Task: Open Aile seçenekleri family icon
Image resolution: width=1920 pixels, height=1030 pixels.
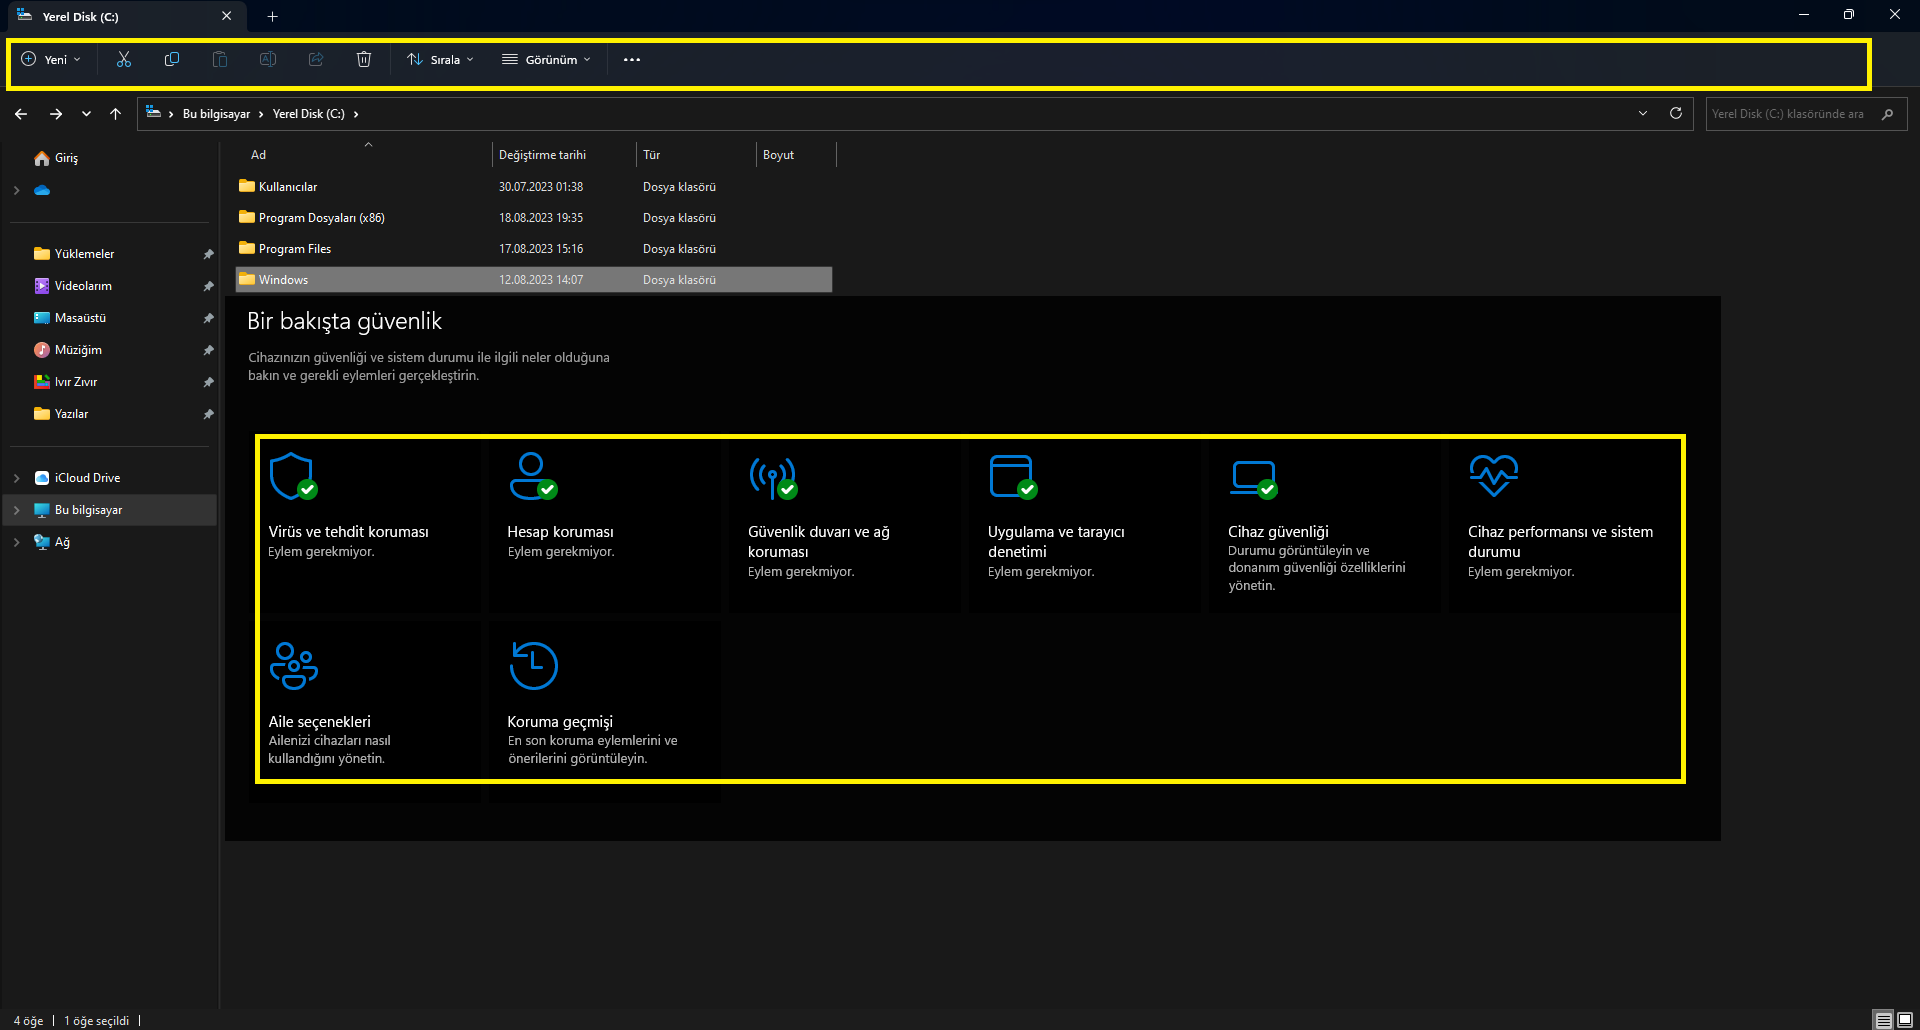Action: tap(294, 666)
